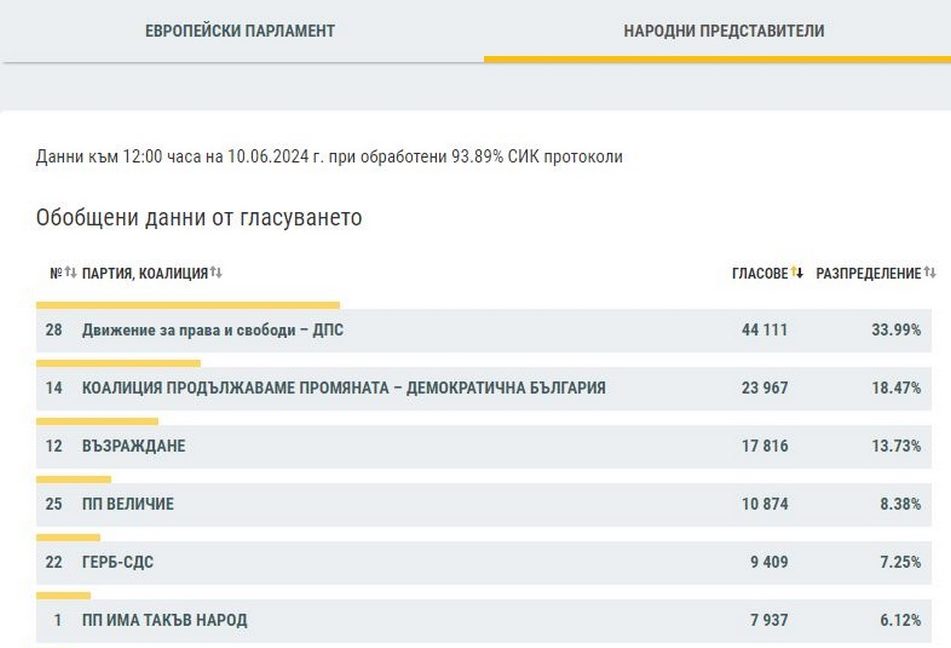Select the ПРОДЪЛЖАВАМЕ ПРОМЯНАТА – ДЕМОКРАТИЧНА БЪЛГАРИЯ row

343,388
